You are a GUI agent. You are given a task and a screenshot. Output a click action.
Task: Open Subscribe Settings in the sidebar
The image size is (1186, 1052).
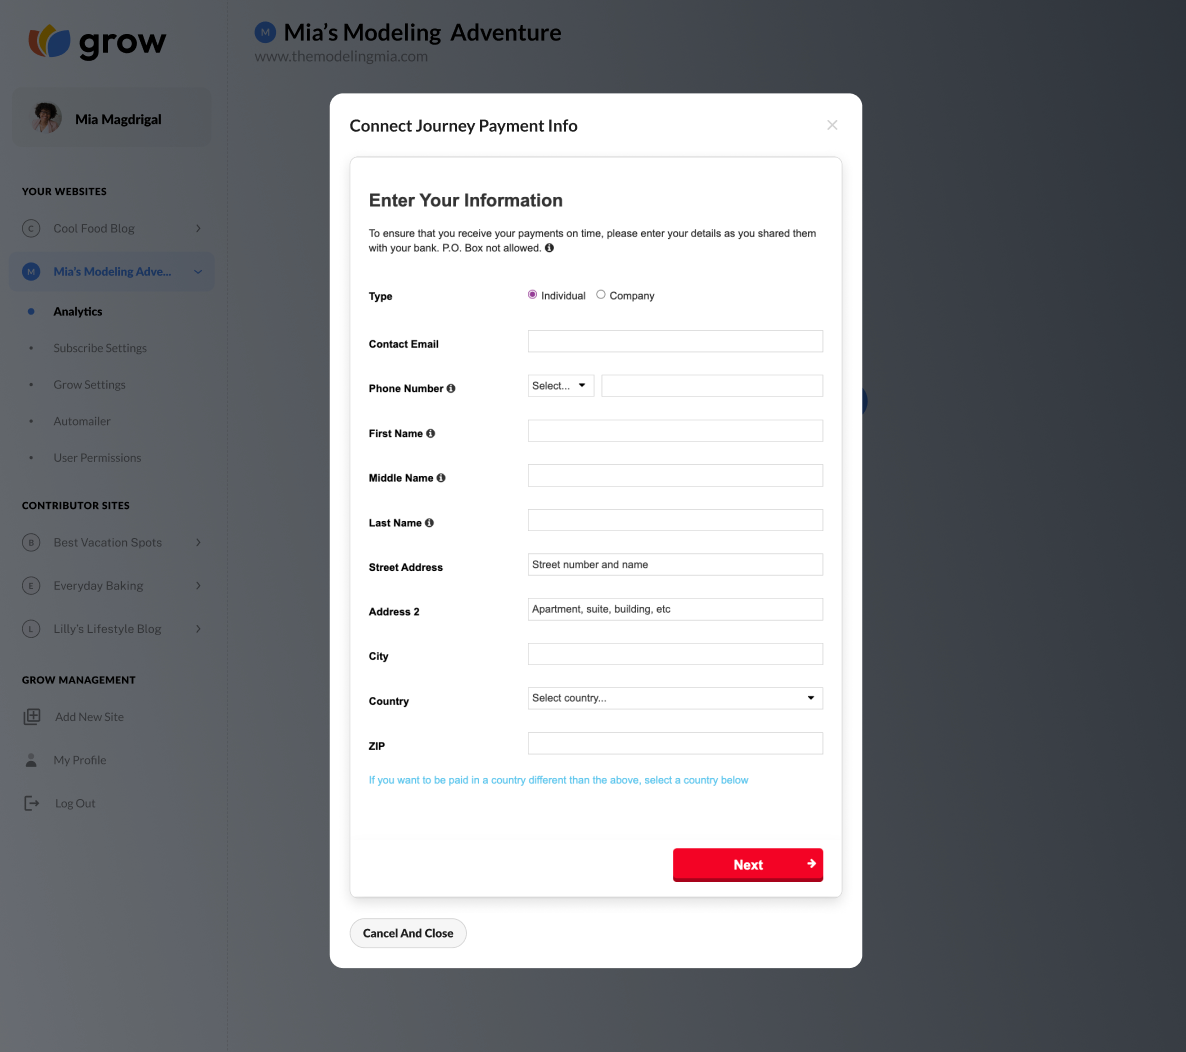(100, 348)
